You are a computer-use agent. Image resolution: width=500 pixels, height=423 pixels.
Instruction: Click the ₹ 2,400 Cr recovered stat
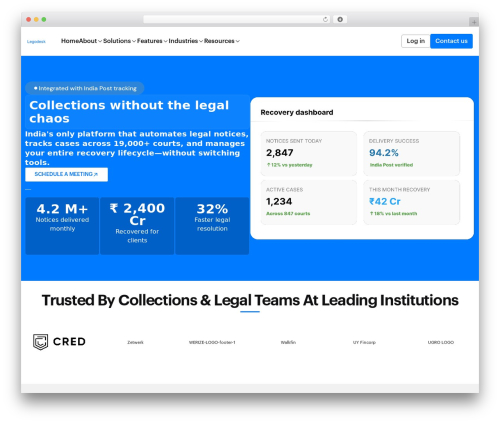pos(137,226)
